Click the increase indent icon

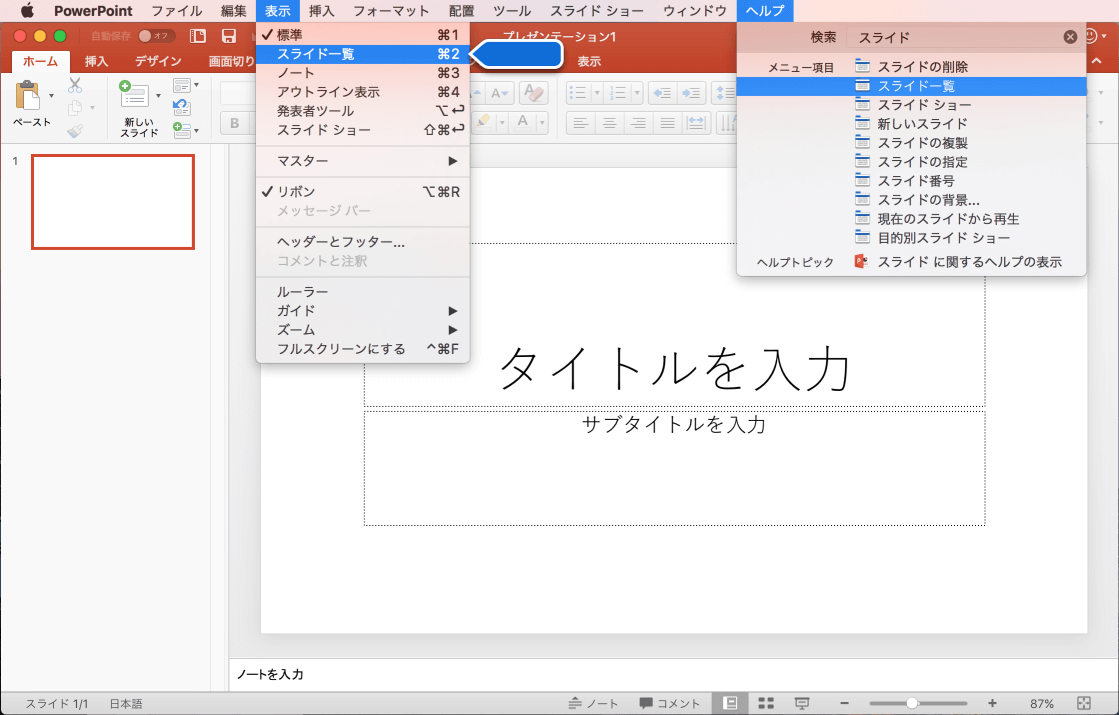(x=691, y=93)
